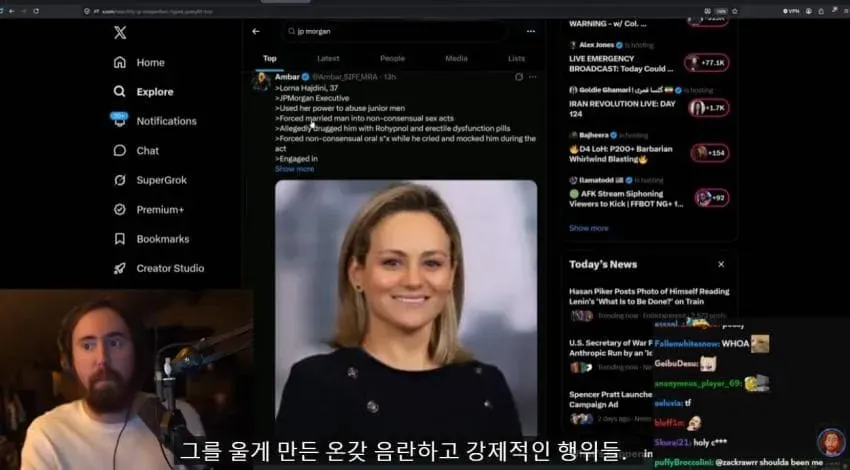Switch to the People tab

click(392, 59)
